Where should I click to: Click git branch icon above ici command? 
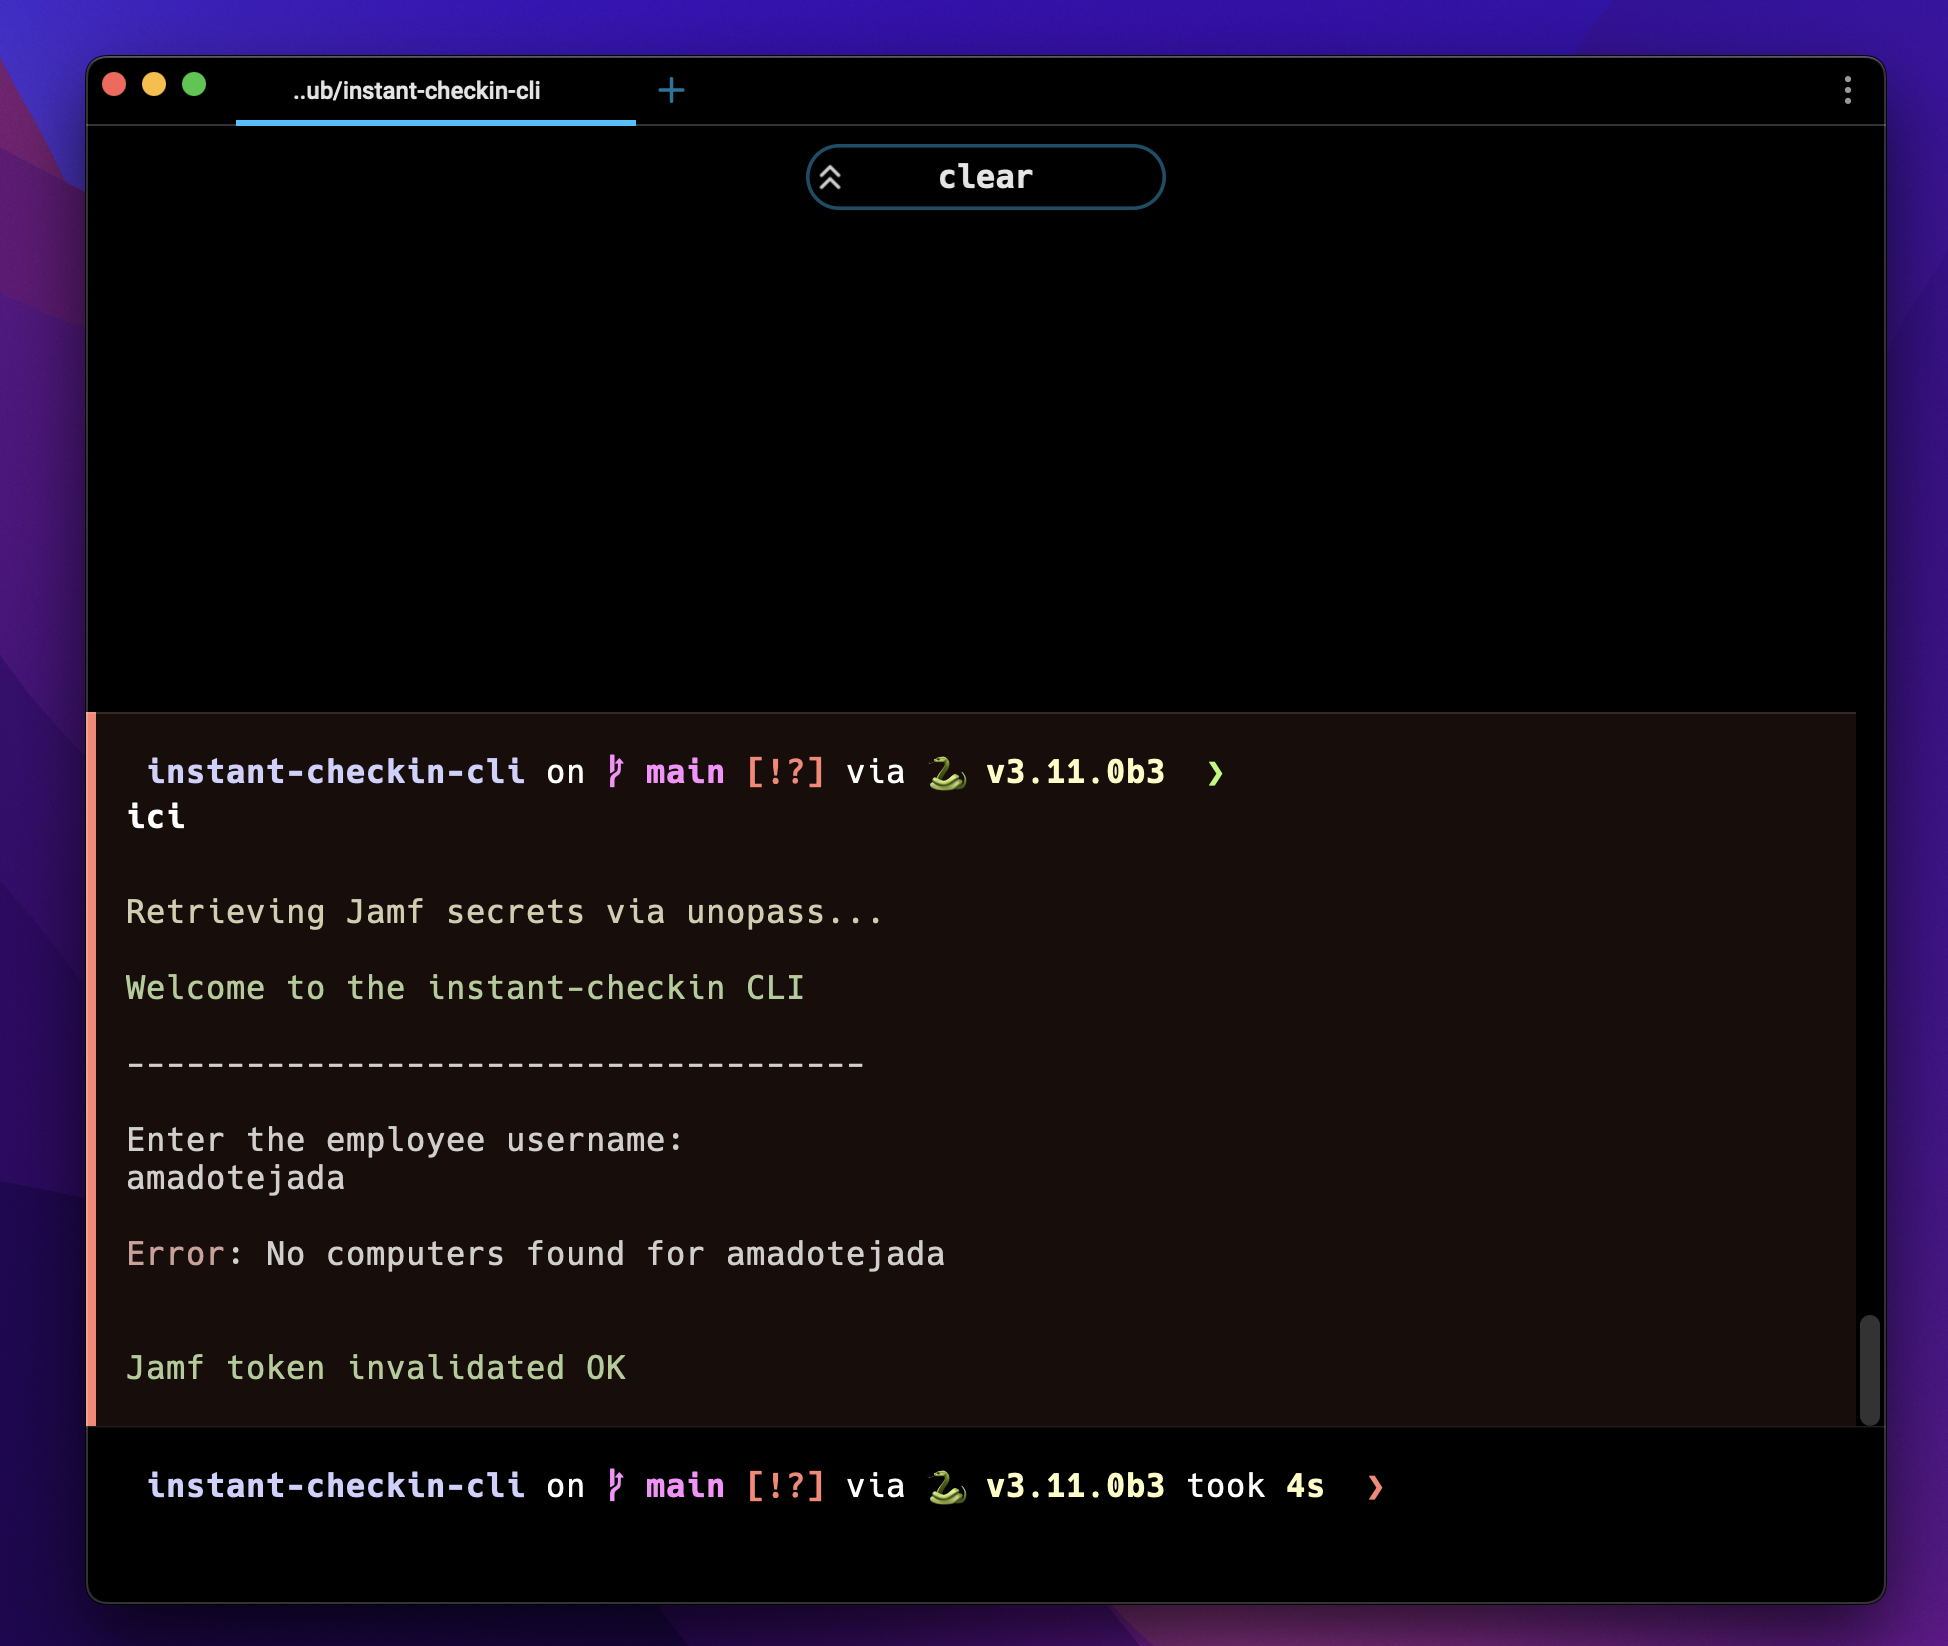click(615, 772)
